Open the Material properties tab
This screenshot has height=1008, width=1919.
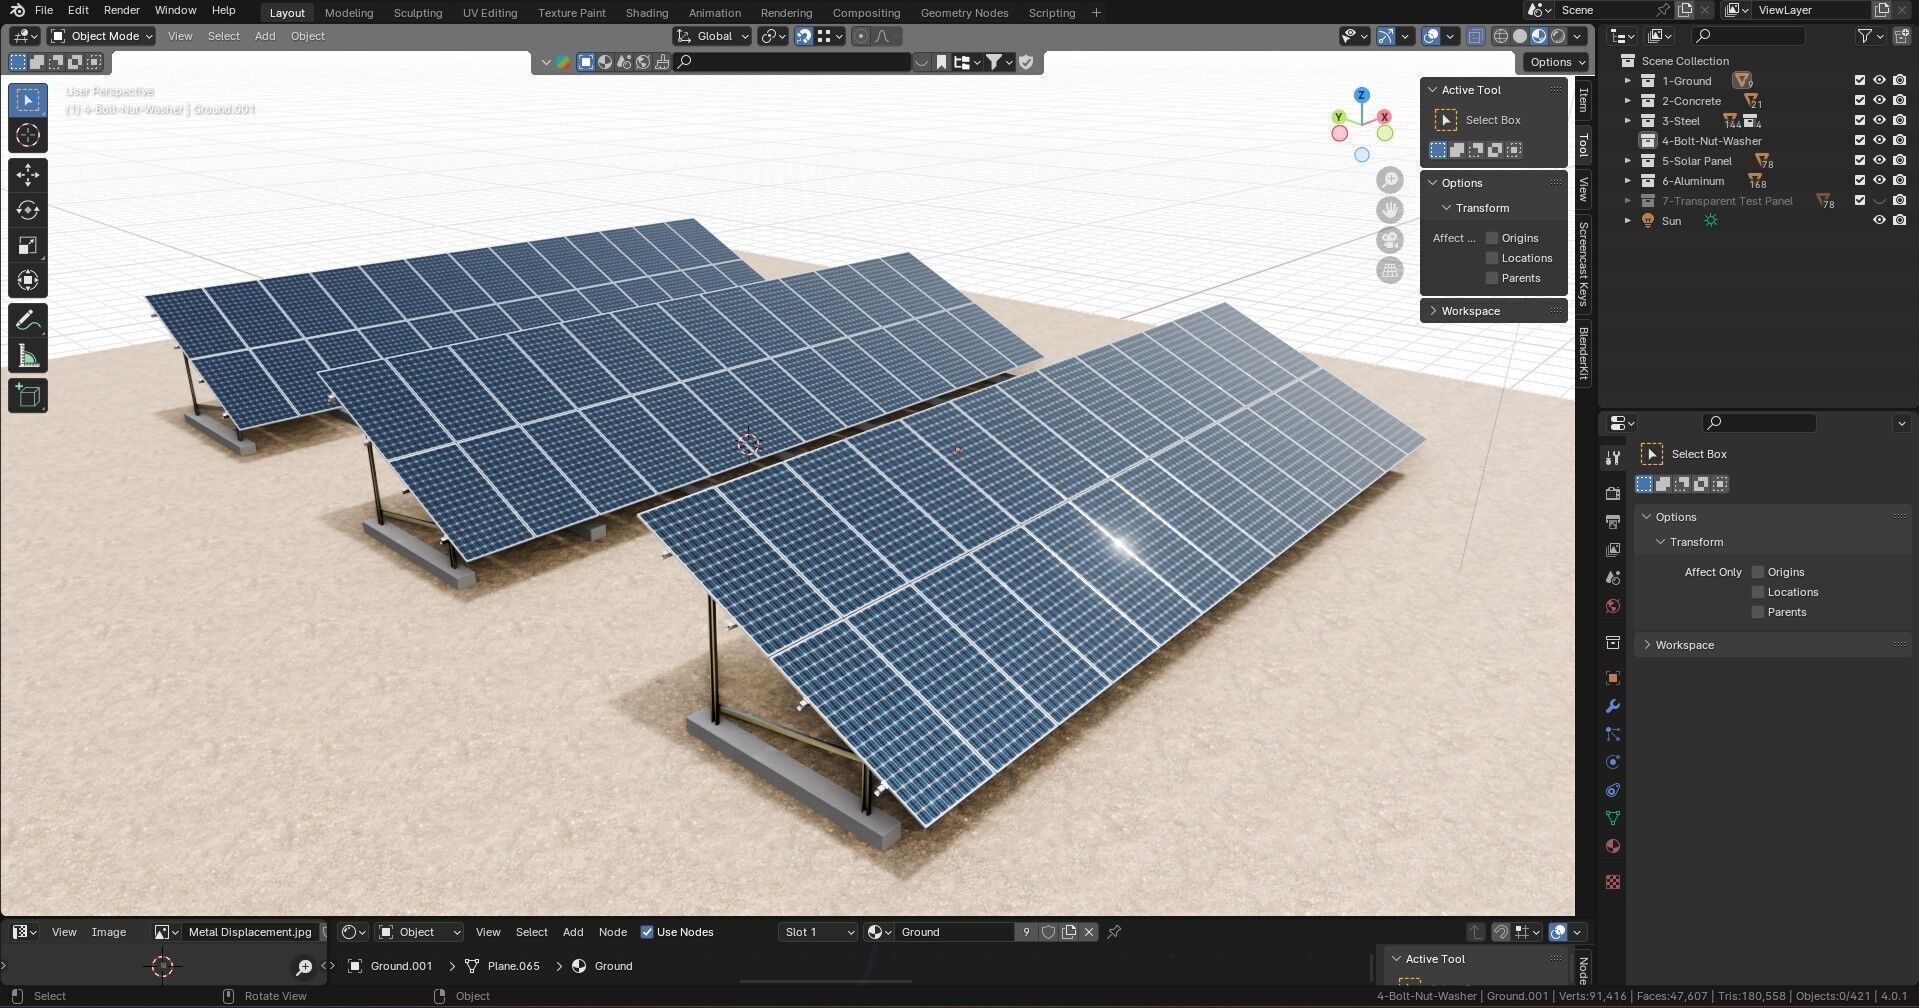point(1612,846)
